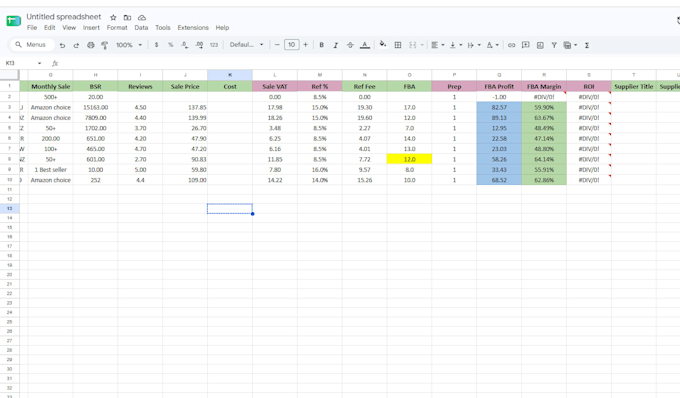Open the Borders tool
This screenshot has height=398, width=680.
pyautogui.click(x=398, y=45)
